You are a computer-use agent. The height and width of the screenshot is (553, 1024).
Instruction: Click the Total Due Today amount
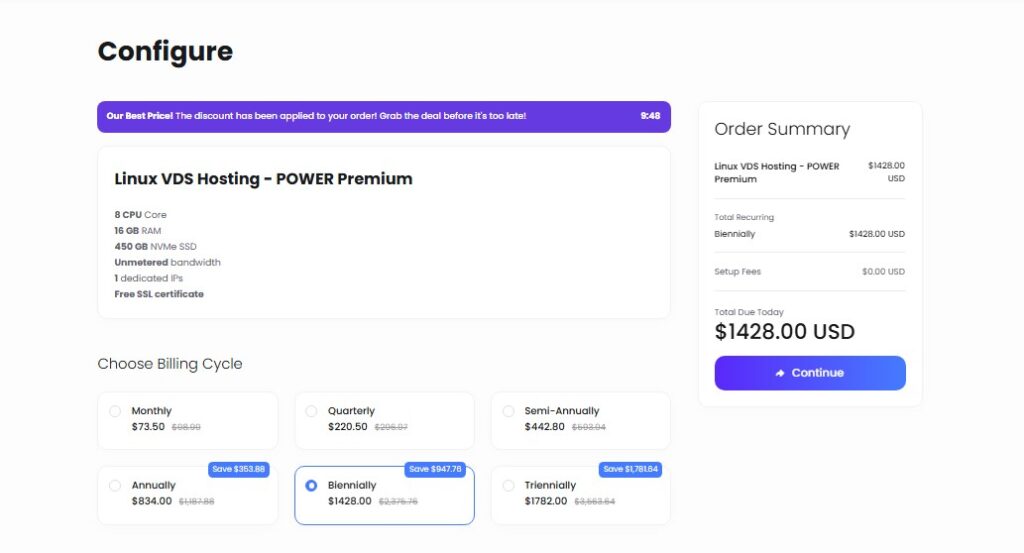784,332
